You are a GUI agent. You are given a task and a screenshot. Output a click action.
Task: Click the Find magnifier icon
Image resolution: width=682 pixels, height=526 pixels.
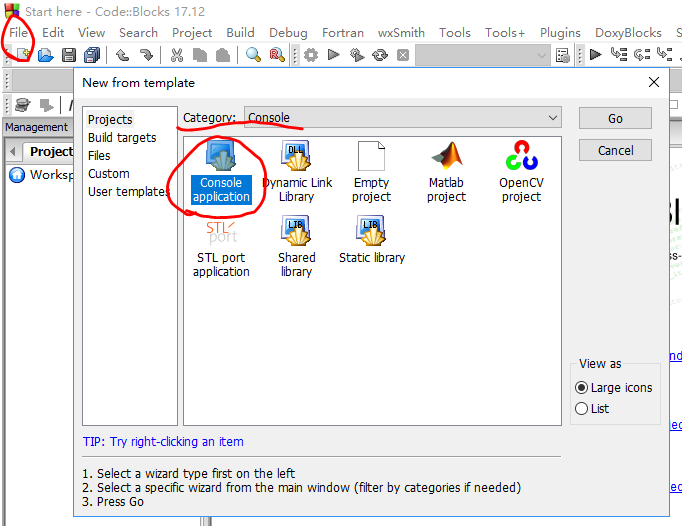[254, 55]
